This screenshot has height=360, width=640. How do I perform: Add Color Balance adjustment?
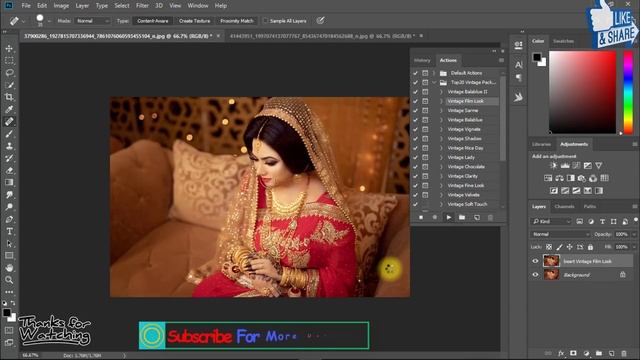pos(559,178)
